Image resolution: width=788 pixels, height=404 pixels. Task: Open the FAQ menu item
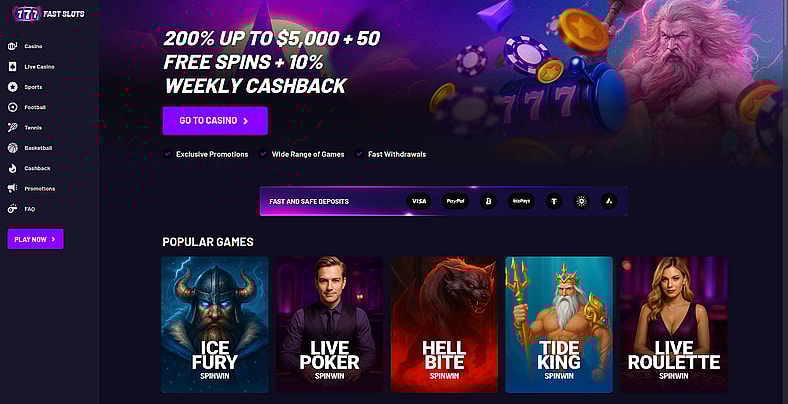[22, 209]
